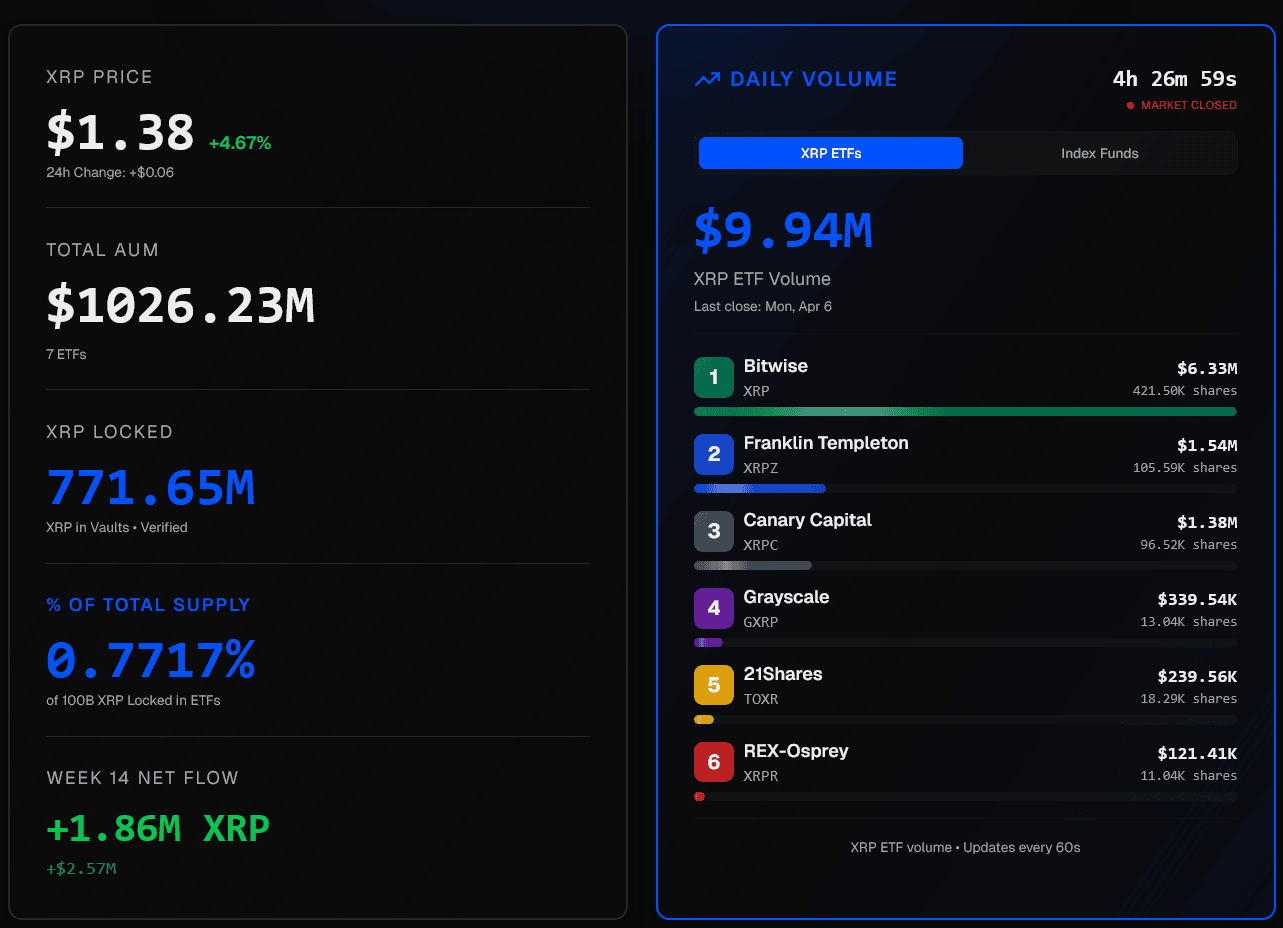Click the 0.7717% of total supply value

tap(150, 661)
